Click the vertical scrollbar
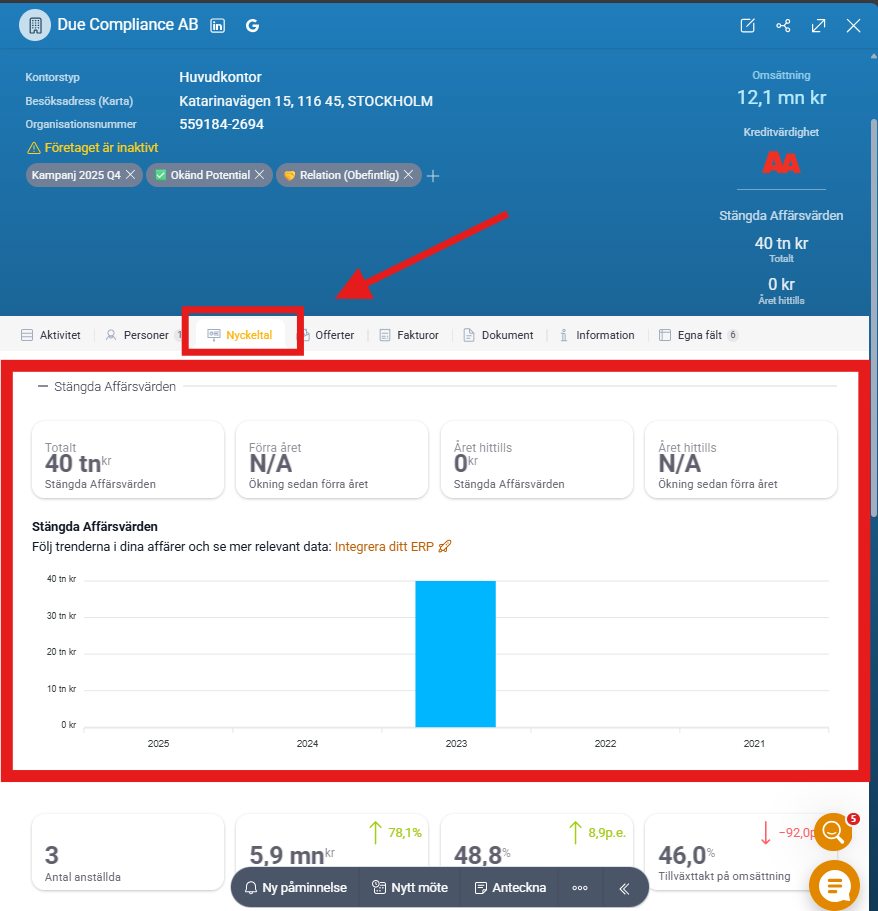Viewport: 878px width, 911px height. click(x=873, y=317)
